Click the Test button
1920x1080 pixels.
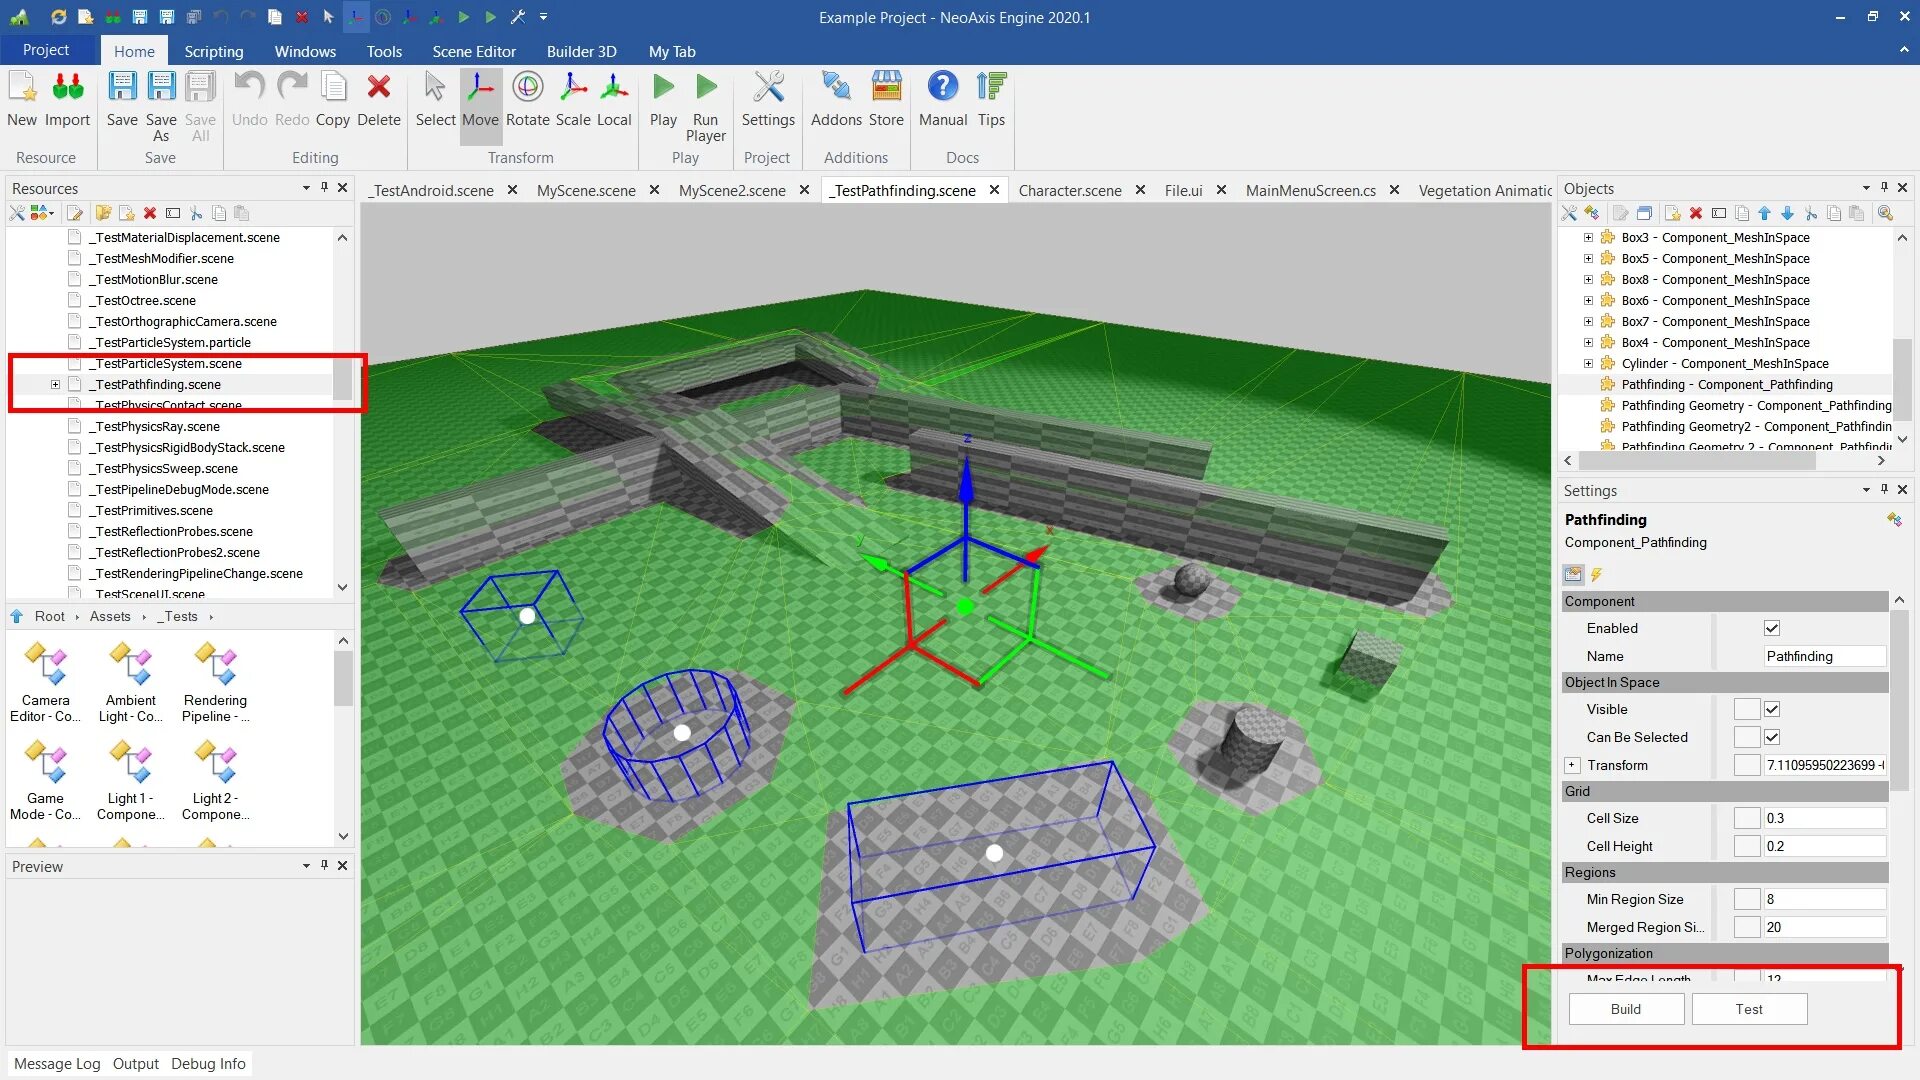coord(1749,1009)
